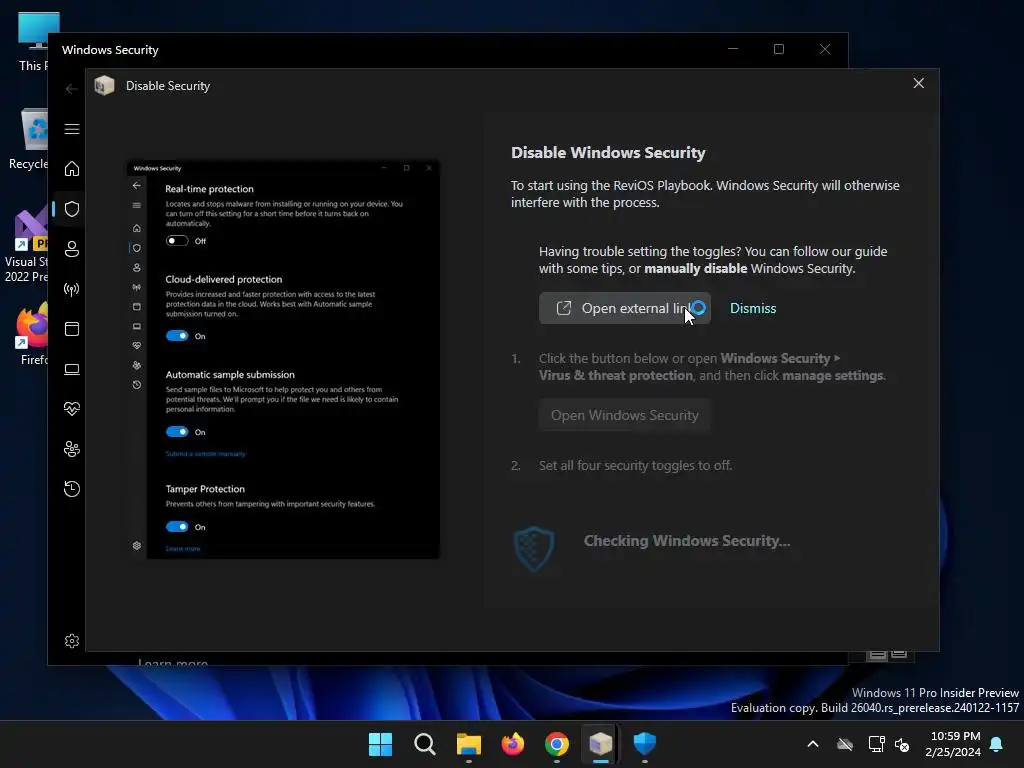Maximize the Windows Security window
Screen dimensions: 1024x768
coord(778,49)
